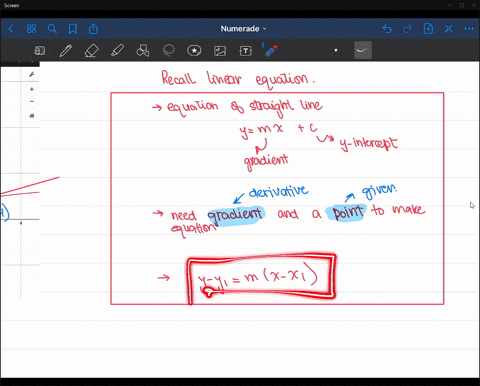The image size is (480, 386).
Task: Open the Elements sticker tool
Action: tap(194, 51)
